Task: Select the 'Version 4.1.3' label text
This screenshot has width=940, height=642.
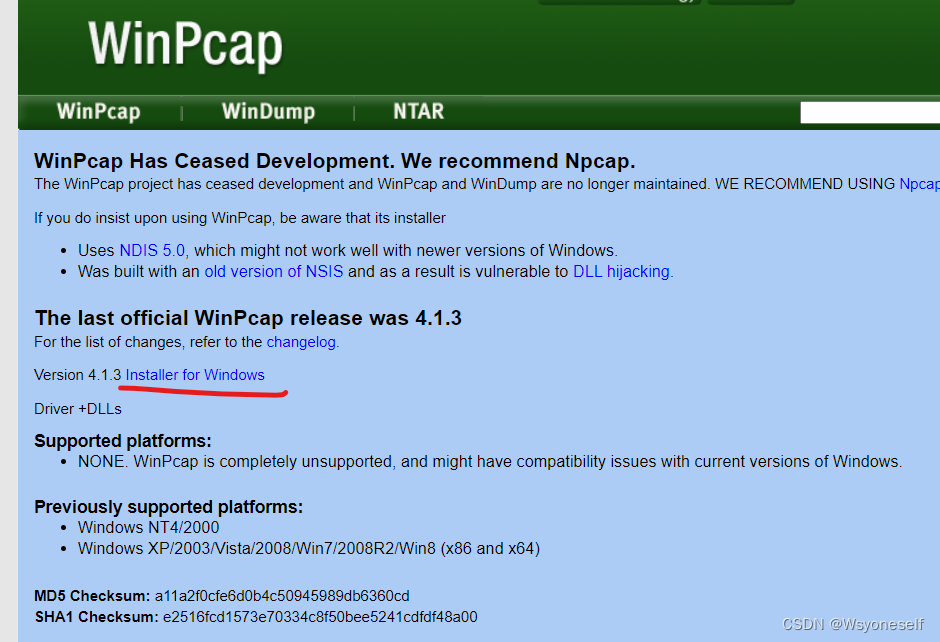Action: (x=75, y=375)
